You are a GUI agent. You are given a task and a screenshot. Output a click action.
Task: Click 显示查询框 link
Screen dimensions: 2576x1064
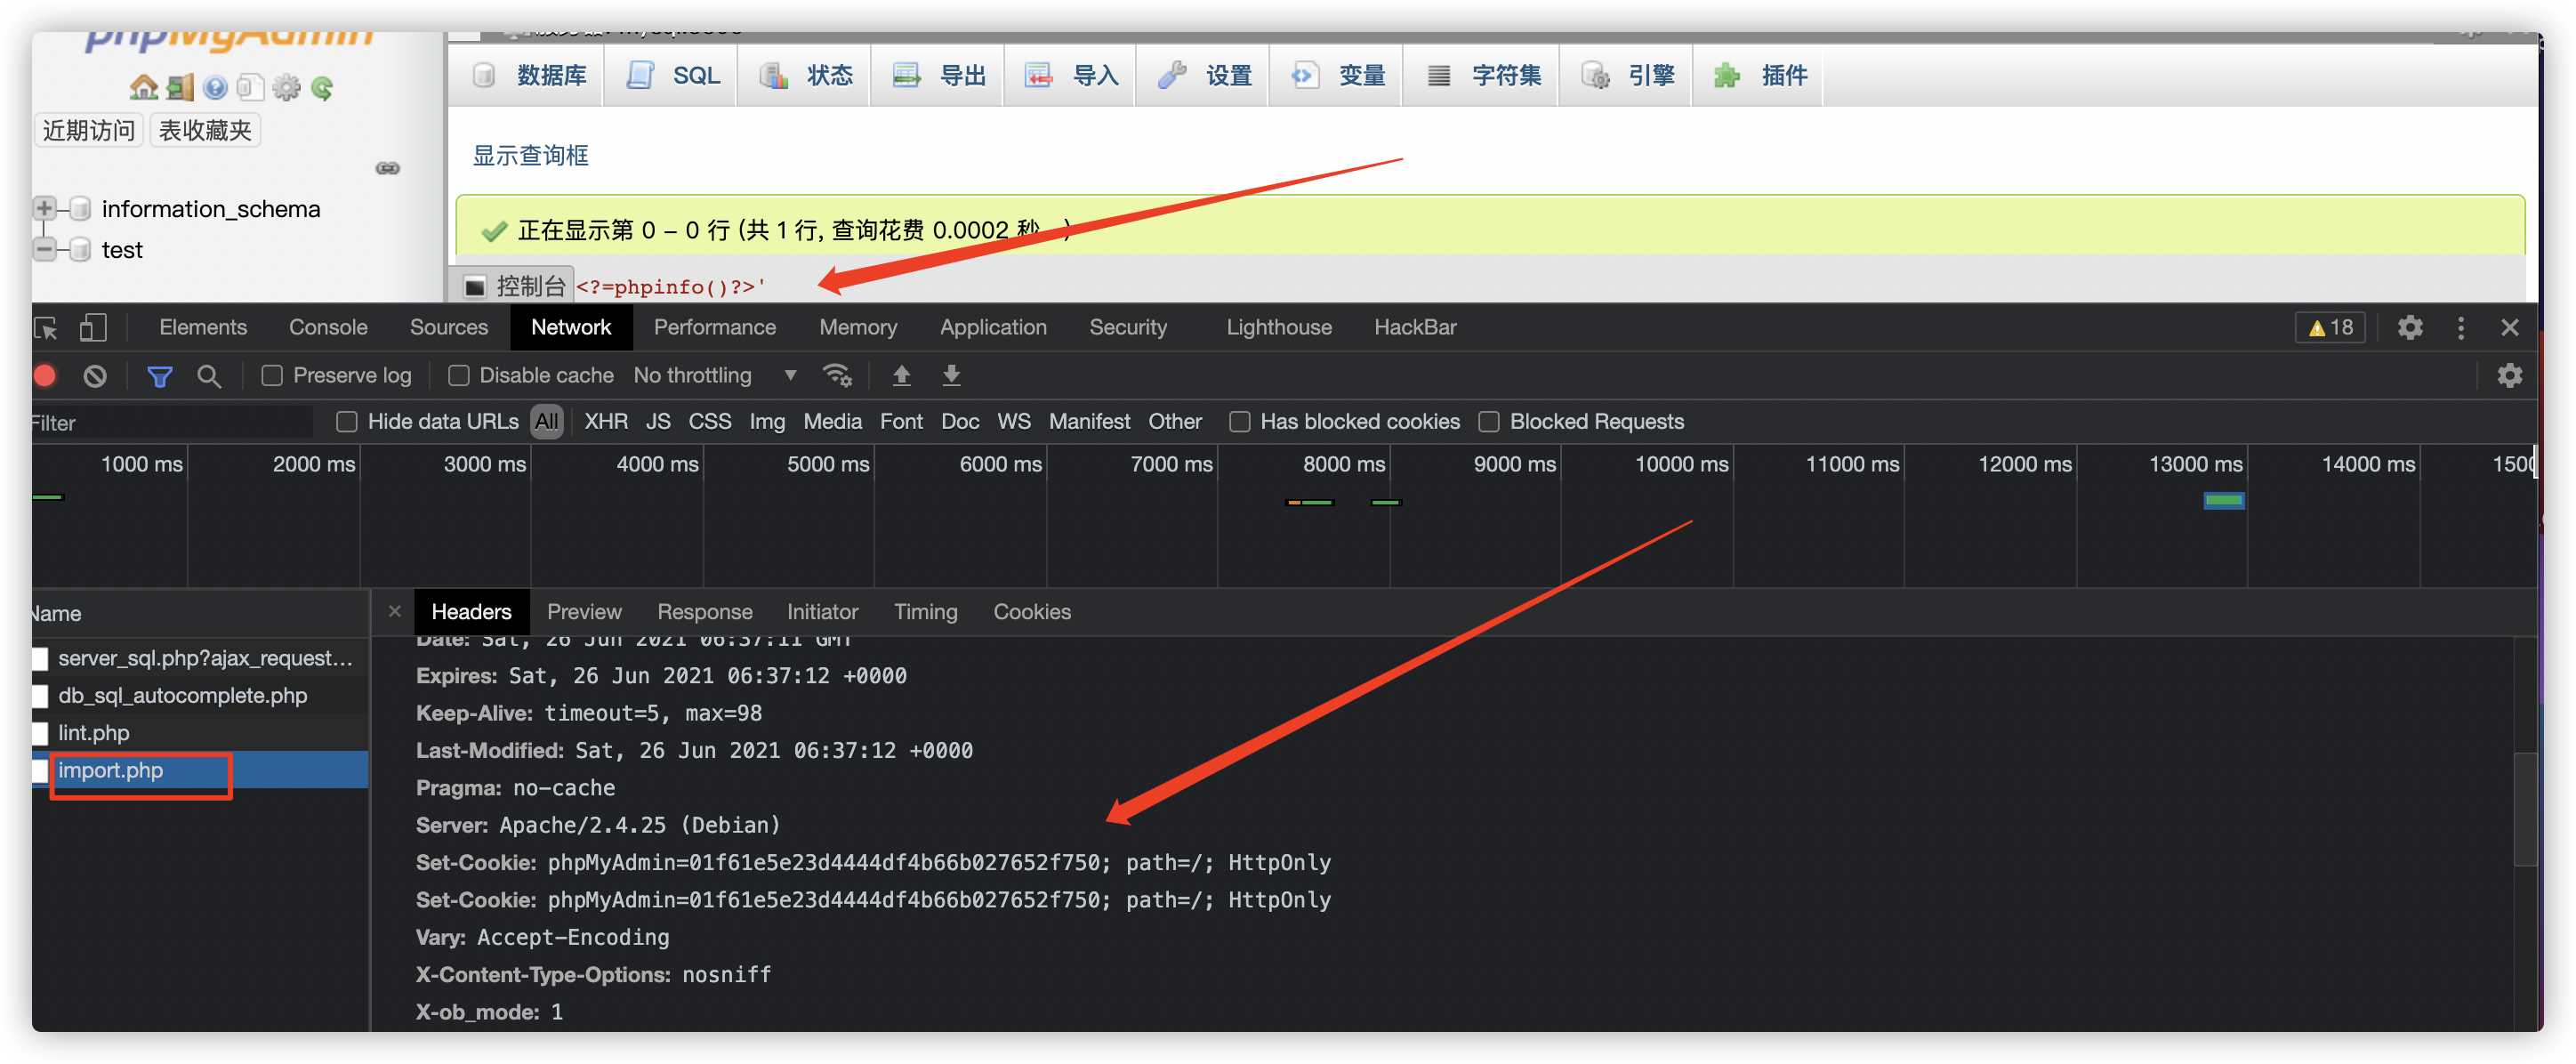(530, 156)
